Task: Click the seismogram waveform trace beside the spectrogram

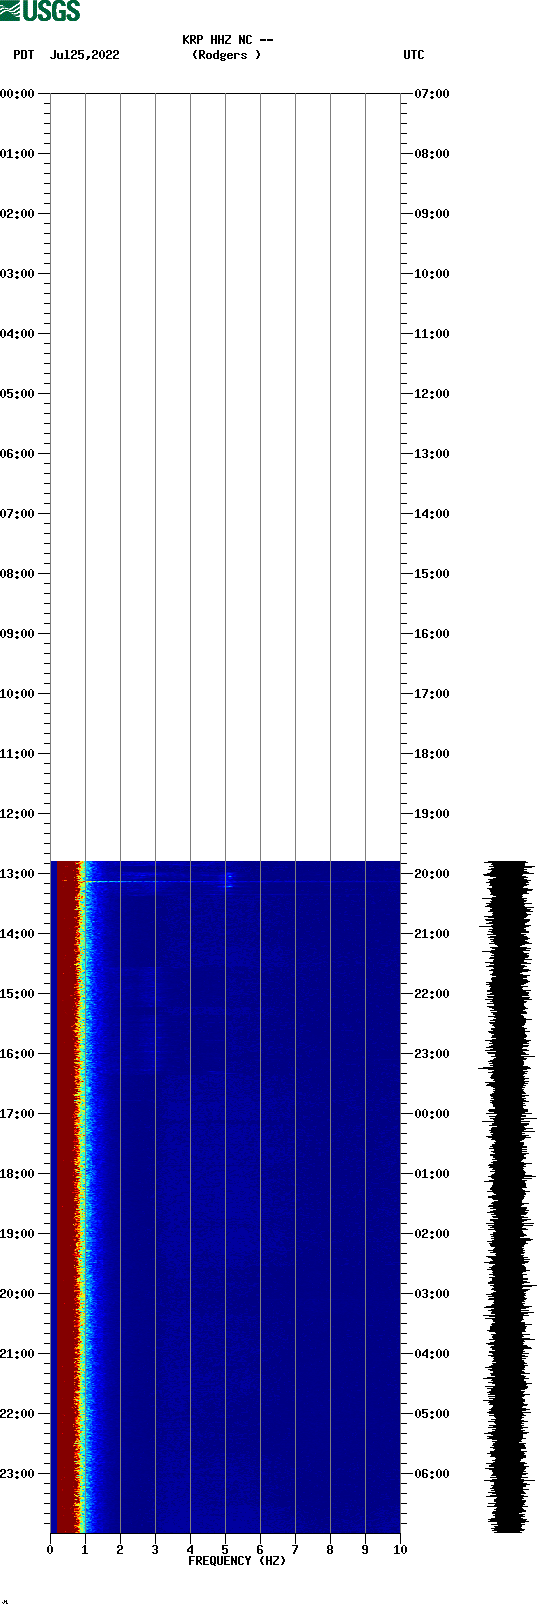Action: pyautogui.click(x=508, y=1196)
